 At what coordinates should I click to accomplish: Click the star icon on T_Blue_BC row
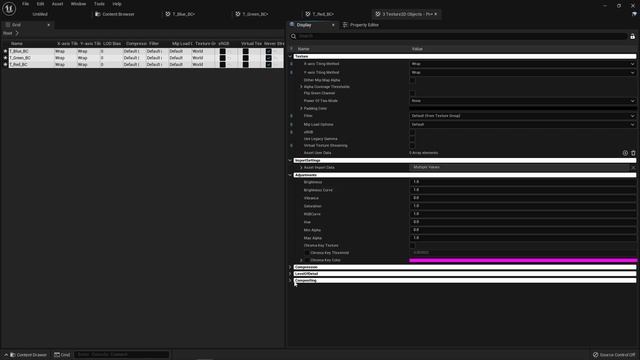5,51
